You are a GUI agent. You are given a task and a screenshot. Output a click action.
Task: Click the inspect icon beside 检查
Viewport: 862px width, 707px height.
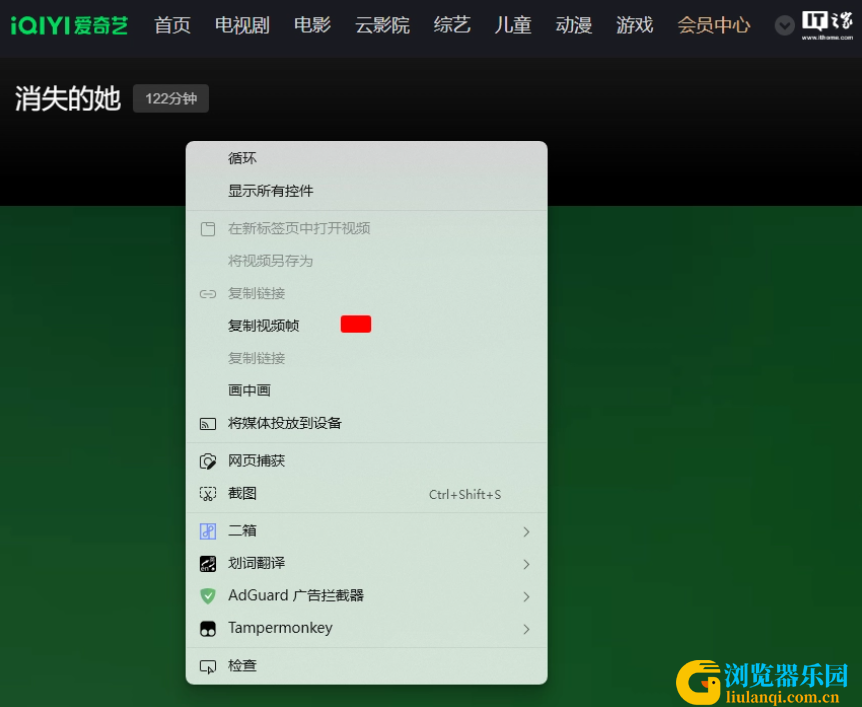tap(208, 667)
